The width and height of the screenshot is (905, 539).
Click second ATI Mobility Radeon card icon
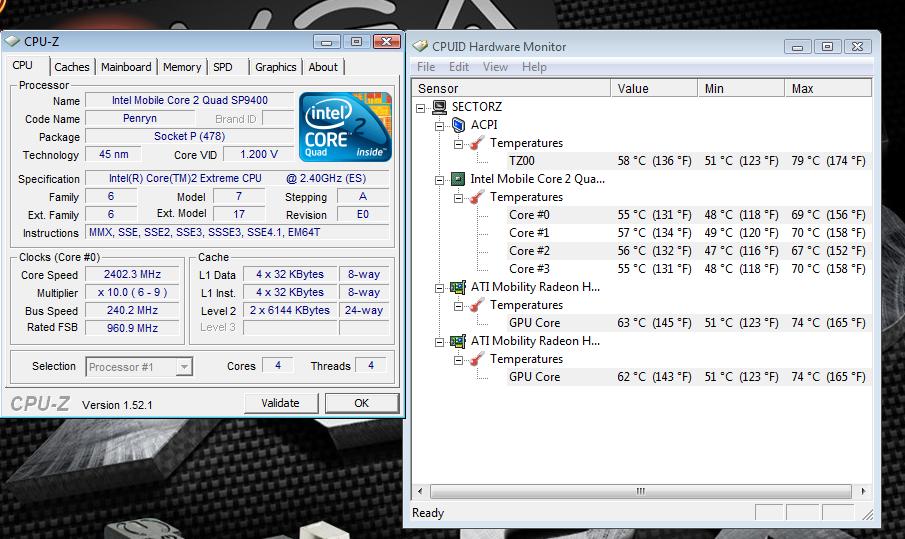pos(458,341)
